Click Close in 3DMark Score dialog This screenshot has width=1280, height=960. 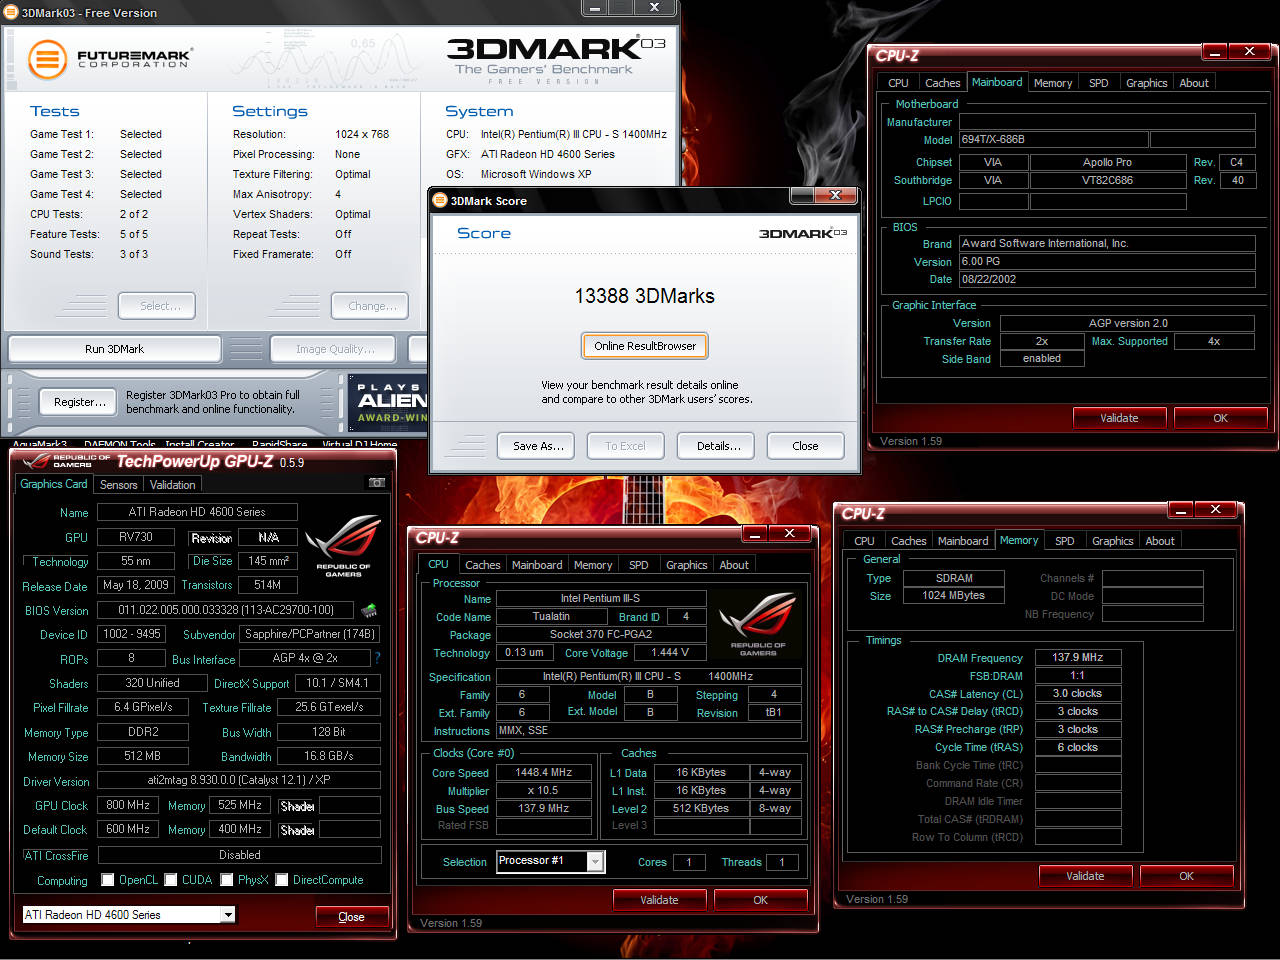(x=805, y=446)
